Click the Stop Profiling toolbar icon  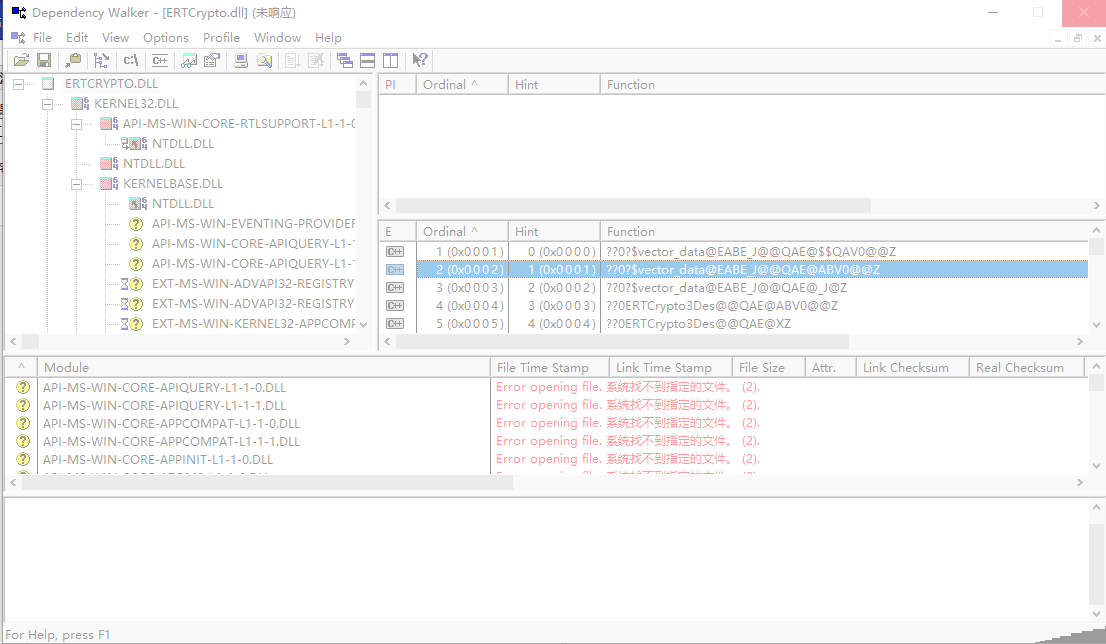(x=316, y=61)
